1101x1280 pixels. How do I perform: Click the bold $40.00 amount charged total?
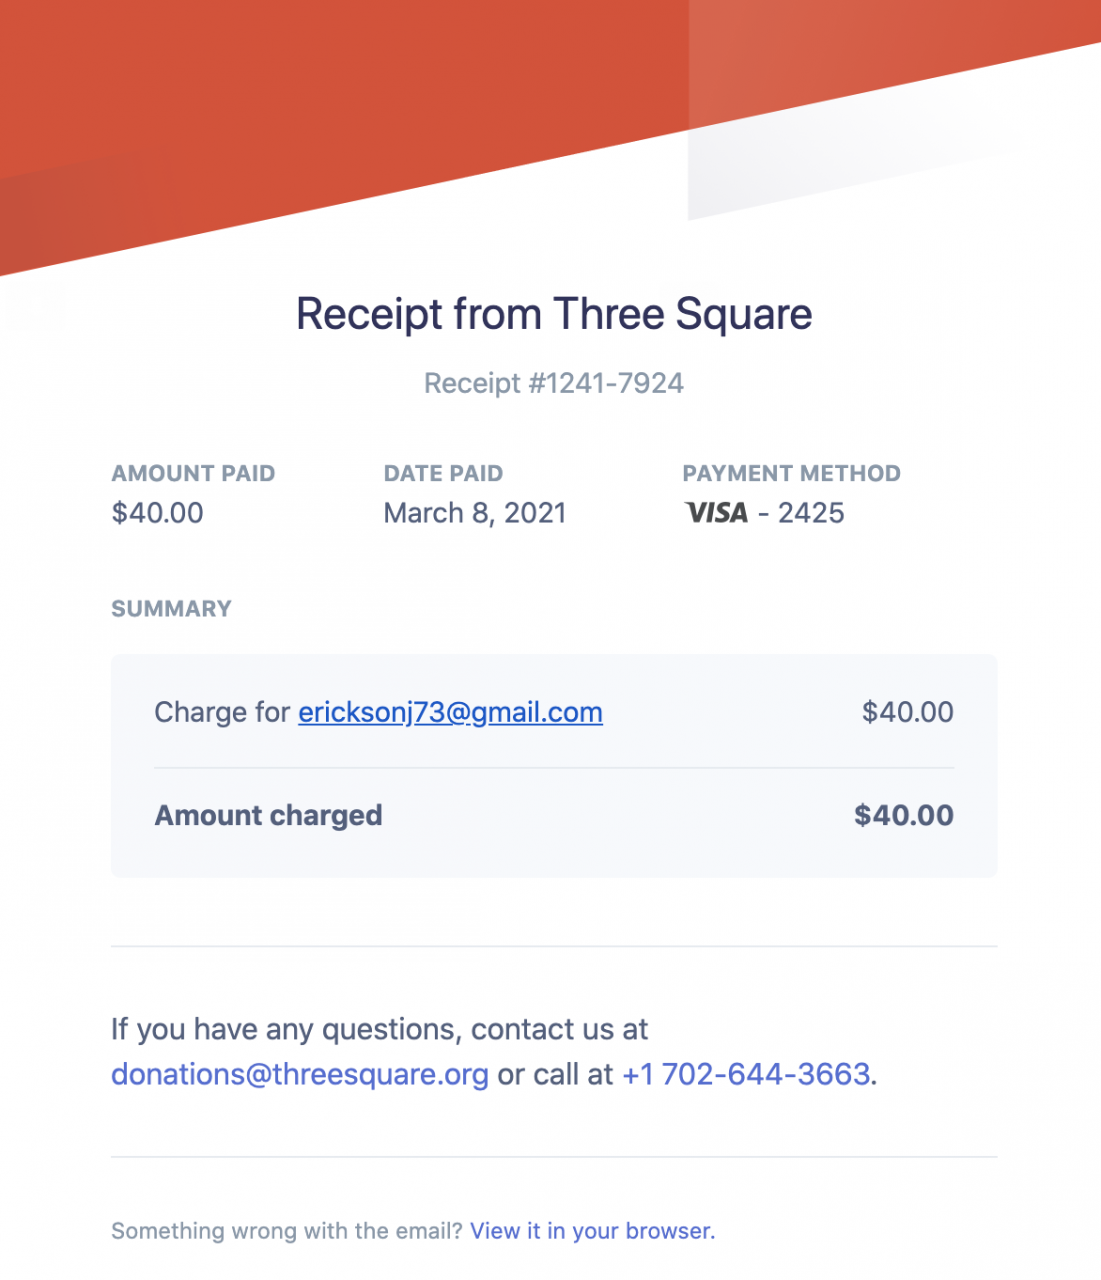click(903, 816)
